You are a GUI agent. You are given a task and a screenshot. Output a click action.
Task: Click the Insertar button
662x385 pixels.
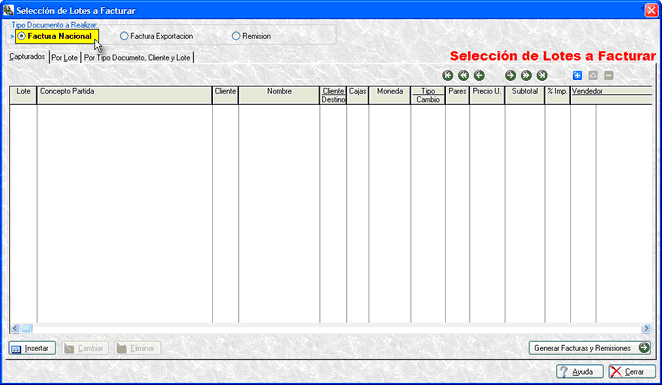pos(32,348)
